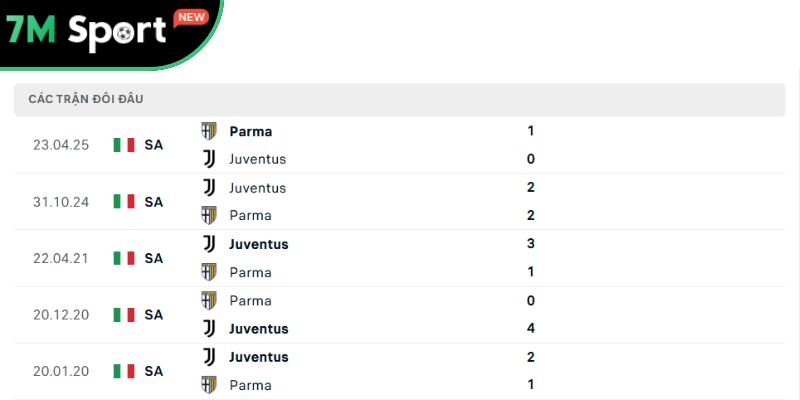The width and height of the screenshot is (800, 400).
Task: Click Juventus crest in 31.10.24 match
Action: click(209, 188)
